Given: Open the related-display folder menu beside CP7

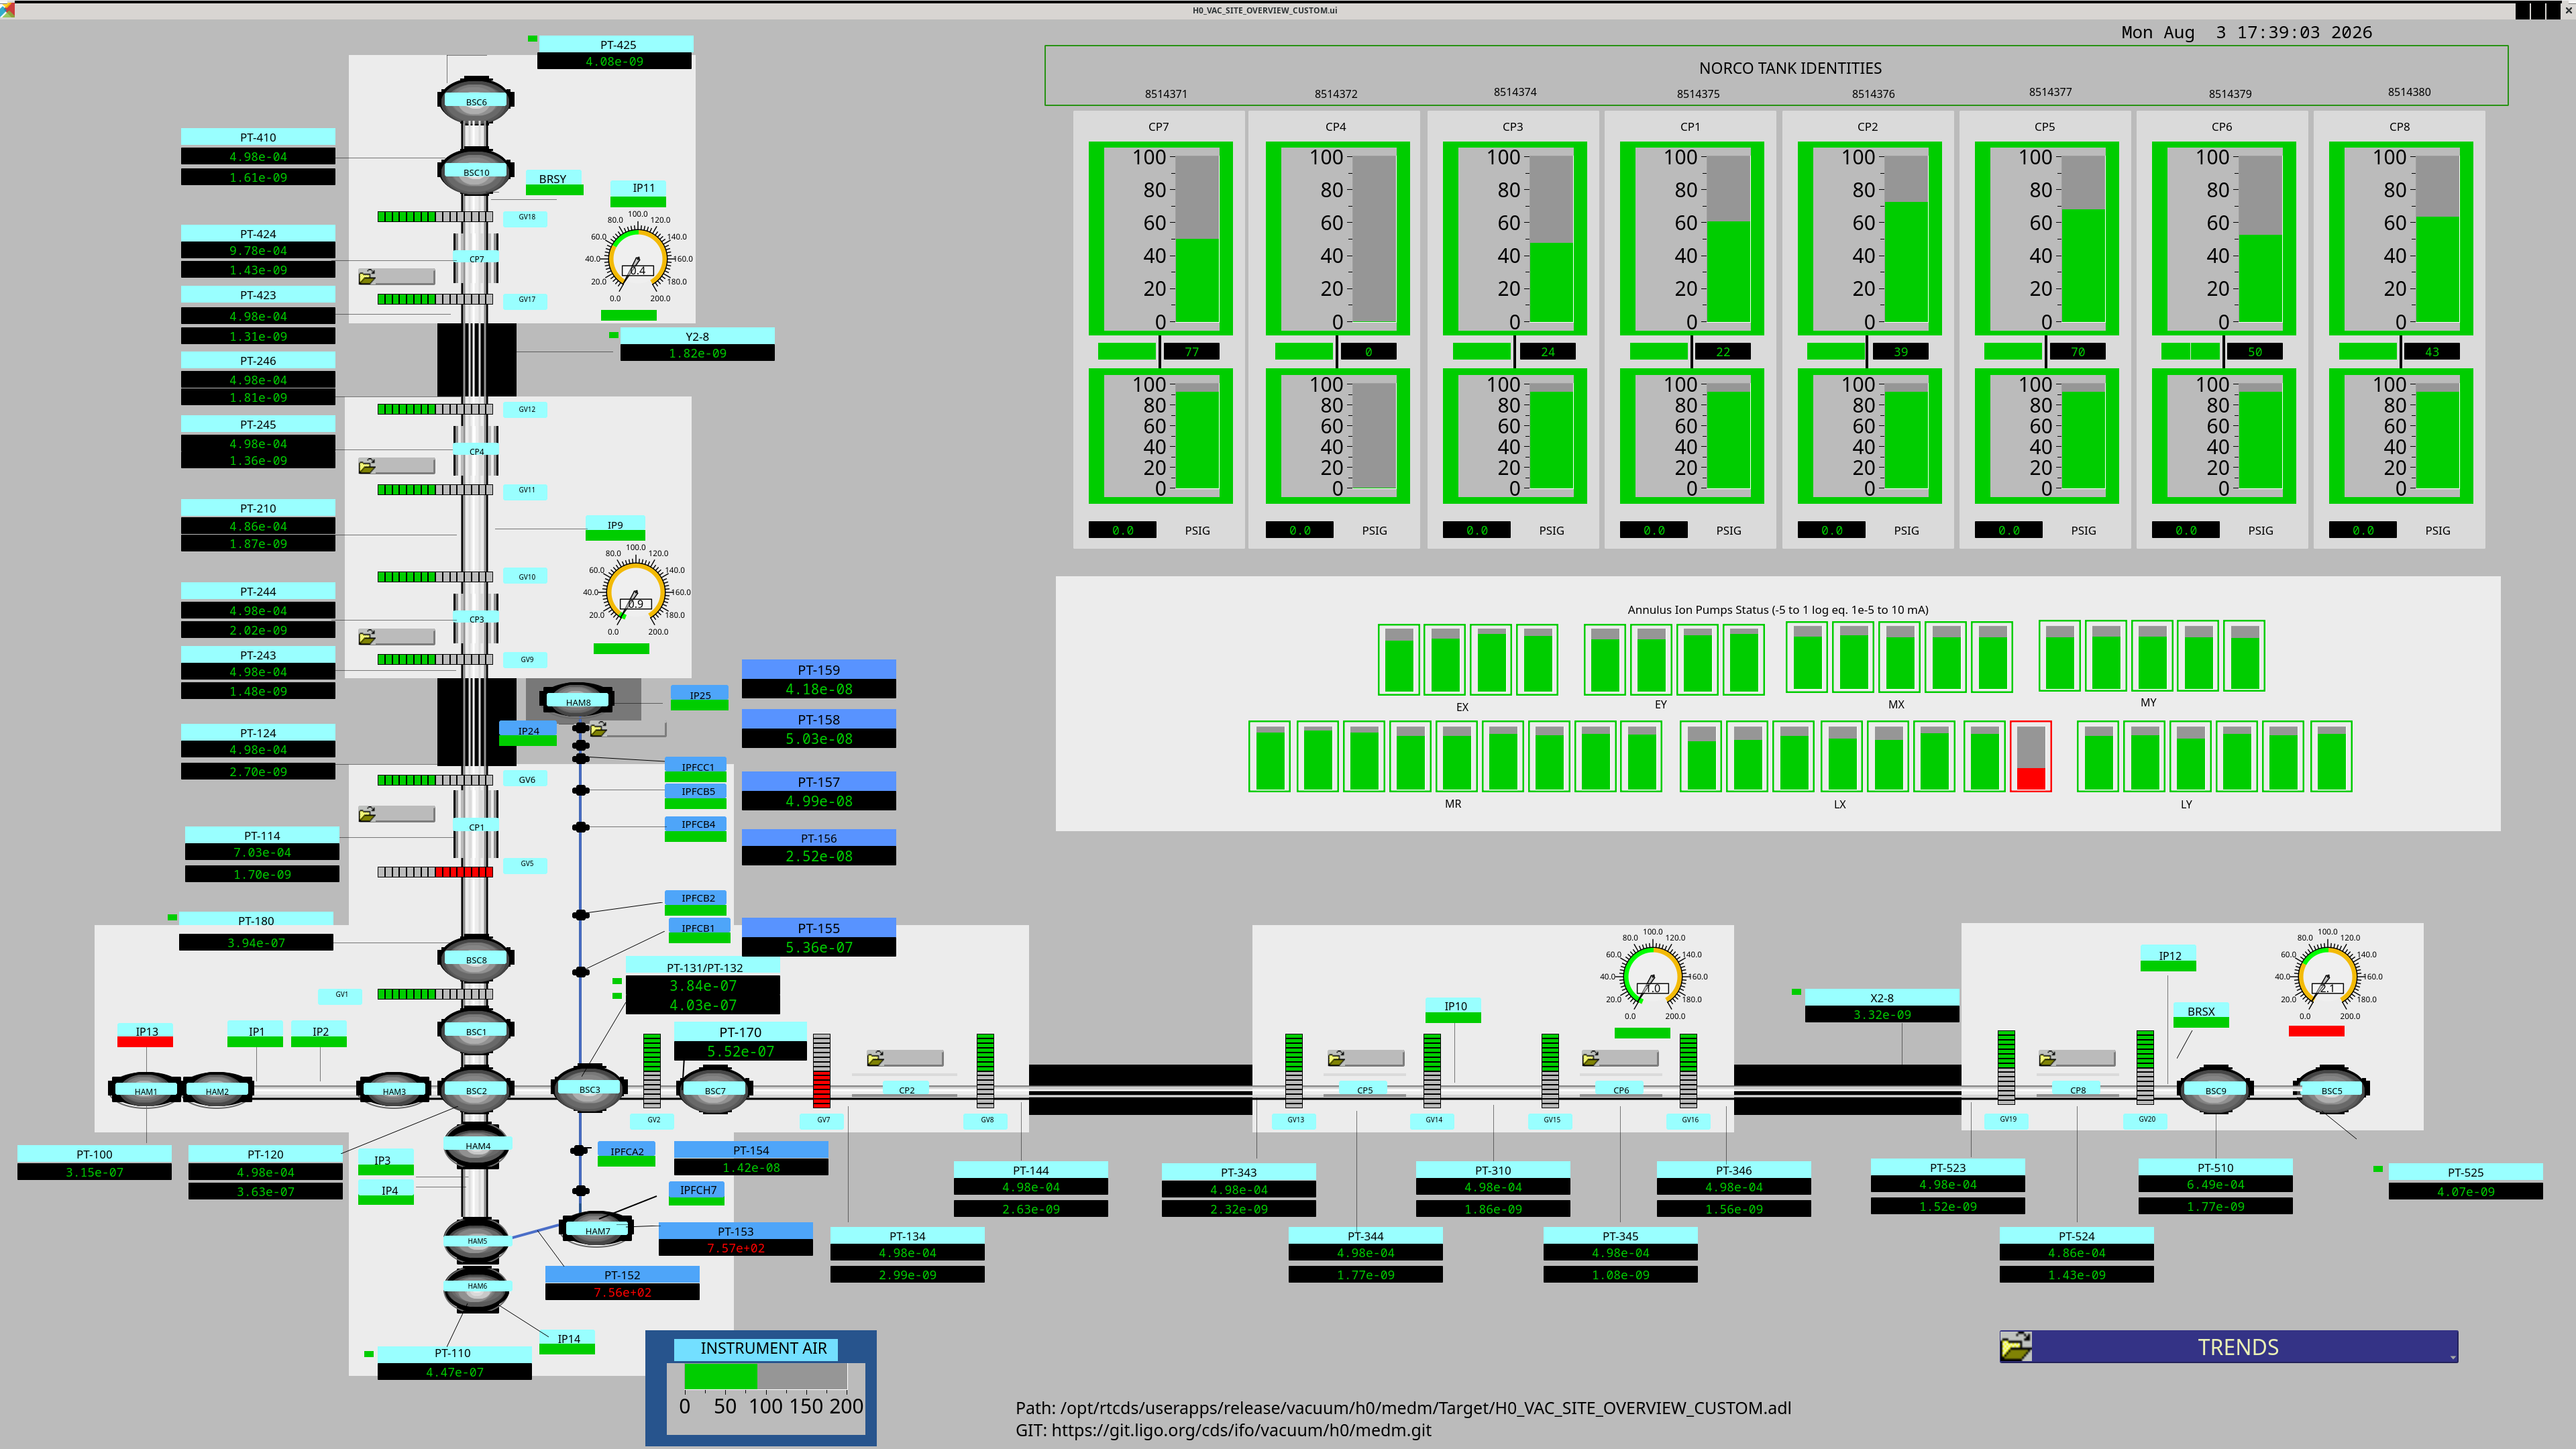Looking at the screenshot, I should coord(397,276).
